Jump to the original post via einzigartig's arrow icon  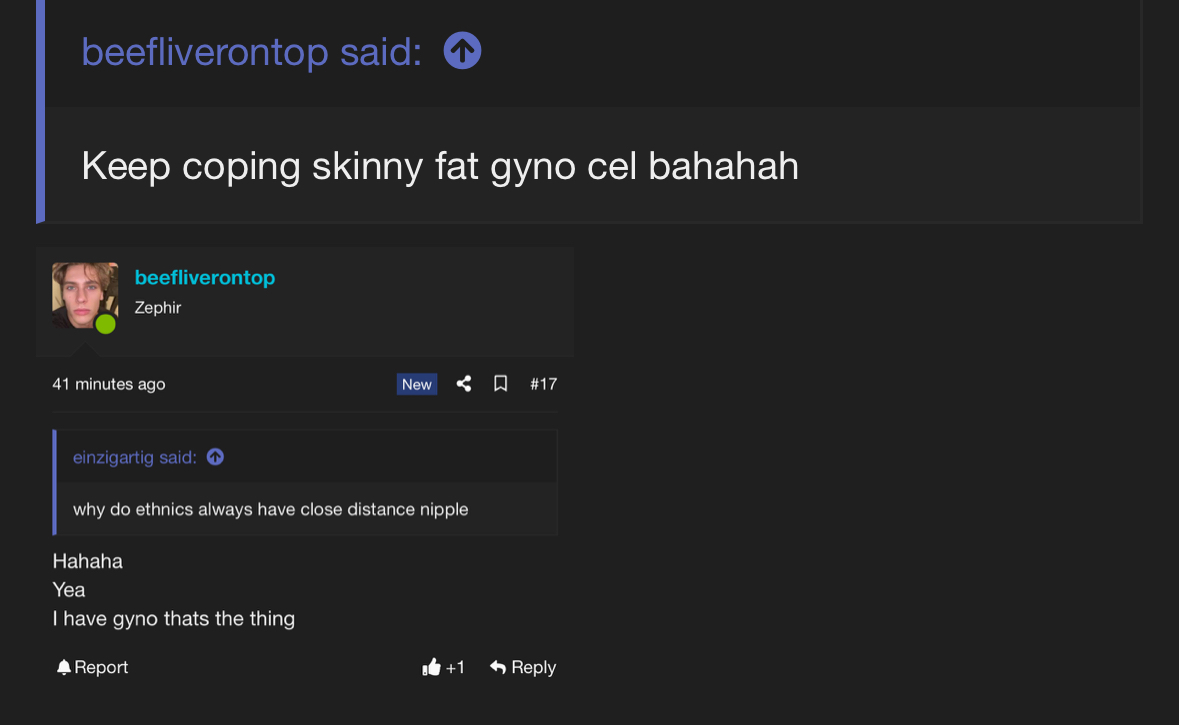click(x=215, y=457)
